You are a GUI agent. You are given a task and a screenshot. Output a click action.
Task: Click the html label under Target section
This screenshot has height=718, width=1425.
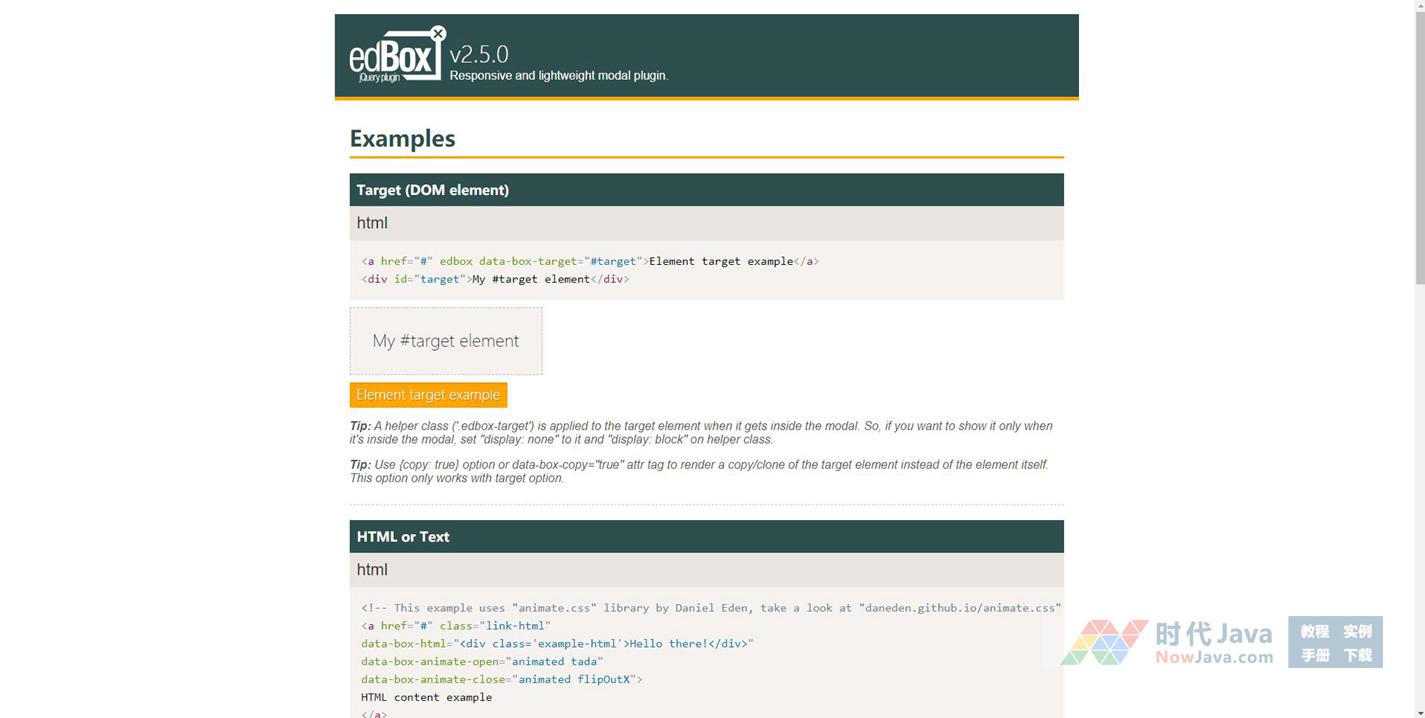coord(372,223)
